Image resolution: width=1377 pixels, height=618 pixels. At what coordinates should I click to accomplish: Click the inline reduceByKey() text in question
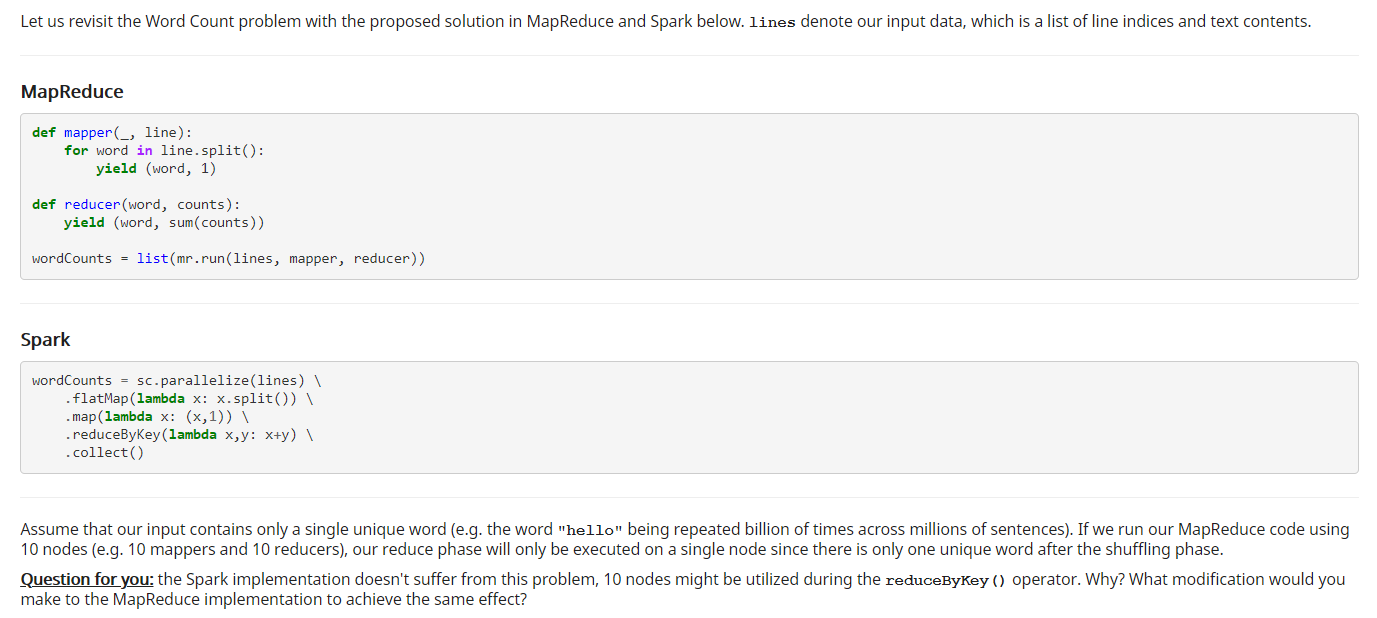tap(946, 580)
